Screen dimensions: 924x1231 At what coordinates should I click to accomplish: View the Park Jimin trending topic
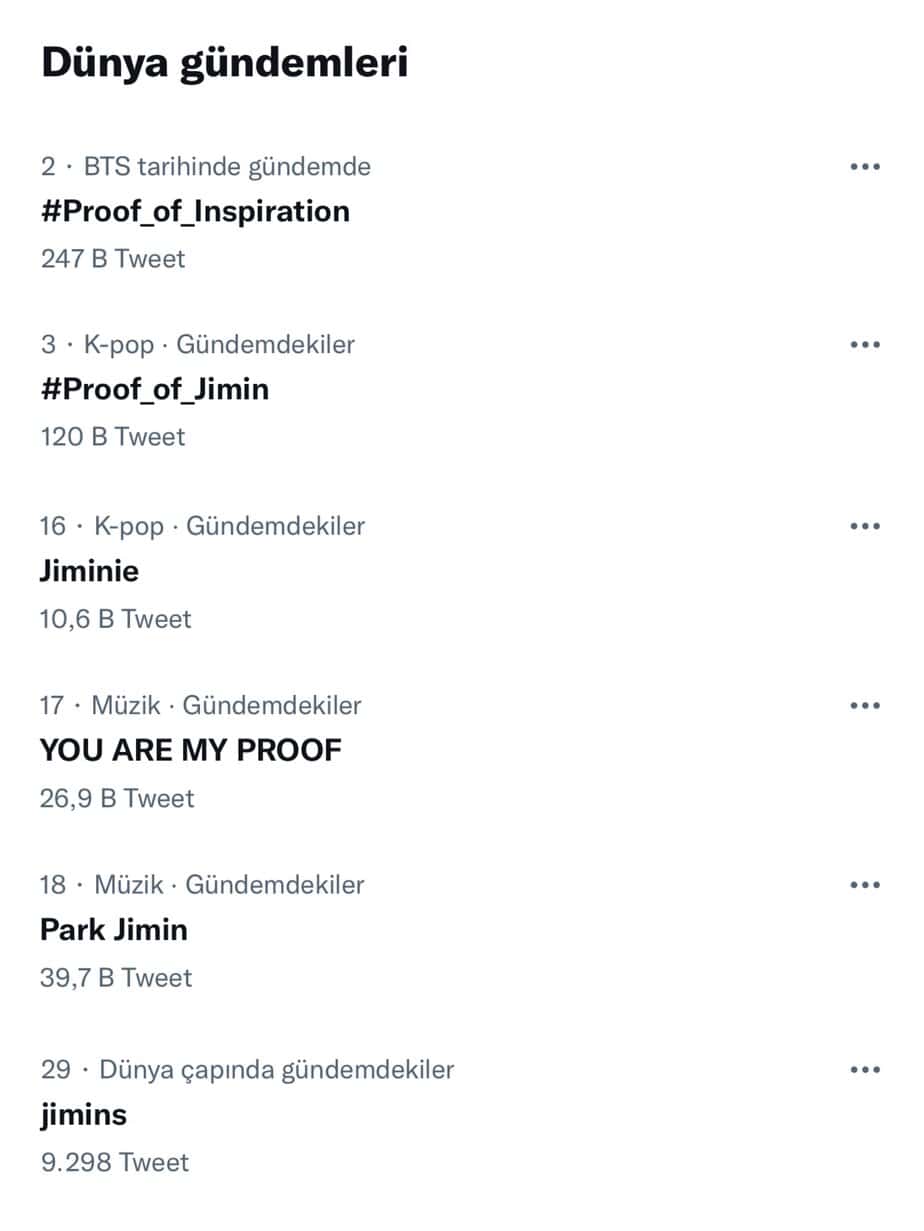point(114,930)
